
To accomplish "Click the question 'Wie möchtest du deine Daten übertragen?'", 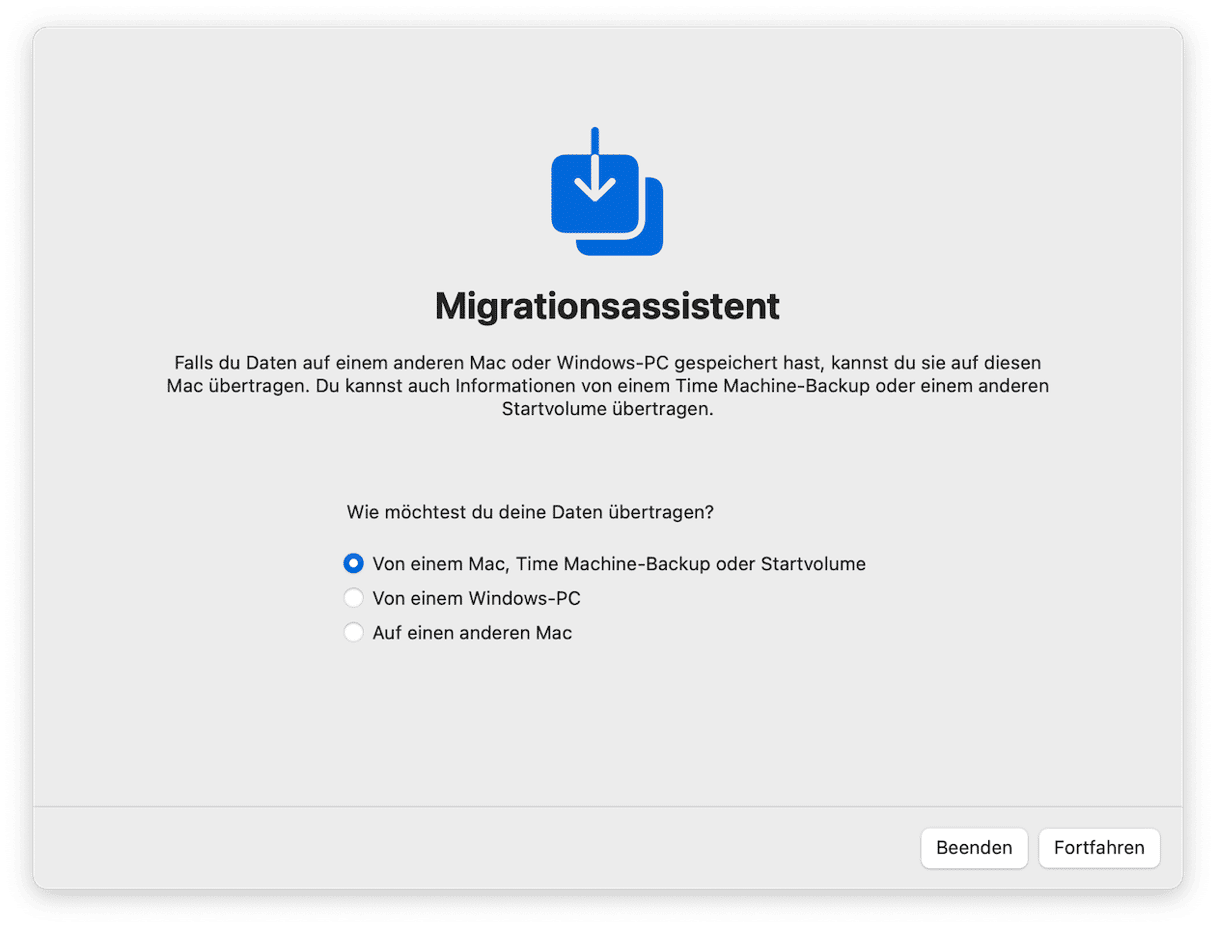I will coord(530,512).
